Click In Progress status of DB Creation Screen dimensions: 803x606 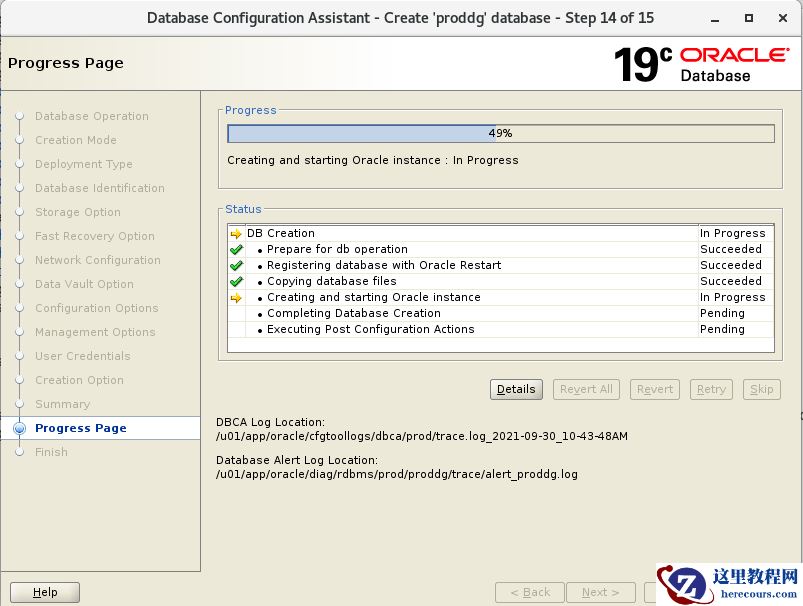[732, 234]
